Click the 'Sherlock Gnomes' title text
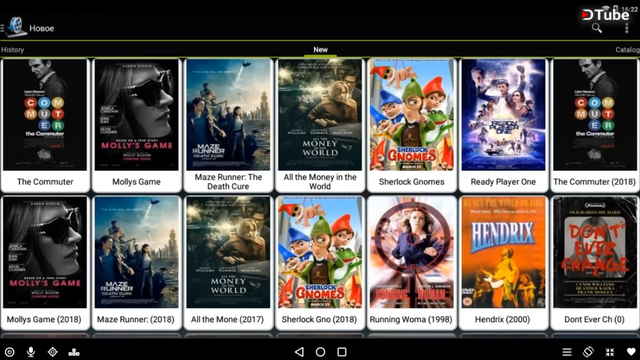Screen dimensions: 640x360 [x=411, y=182]
